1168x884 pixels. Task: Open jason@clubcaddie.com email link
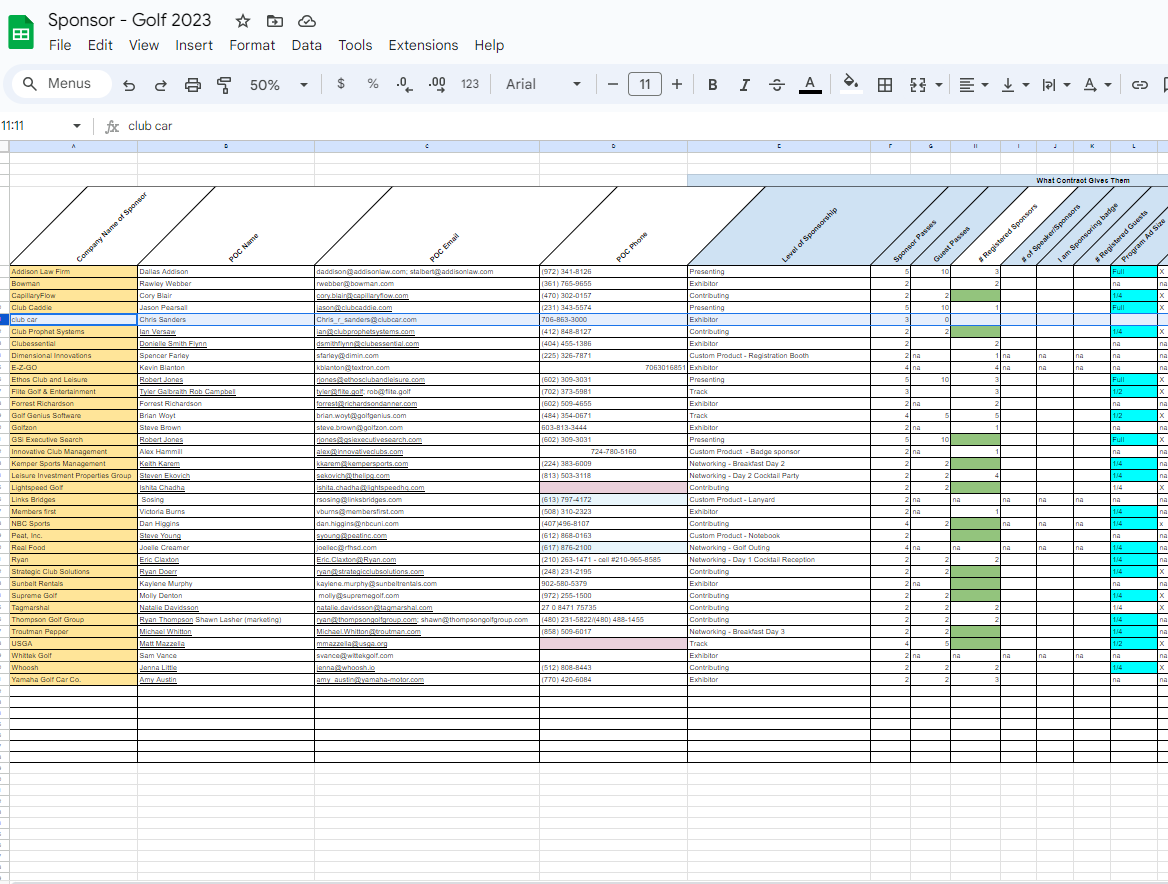(354, 308)
